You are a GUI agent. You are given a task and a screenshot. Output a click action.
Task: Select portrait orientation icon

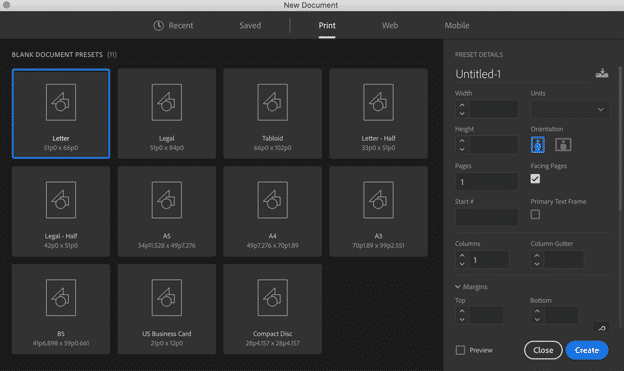click(x=538, y=144)
